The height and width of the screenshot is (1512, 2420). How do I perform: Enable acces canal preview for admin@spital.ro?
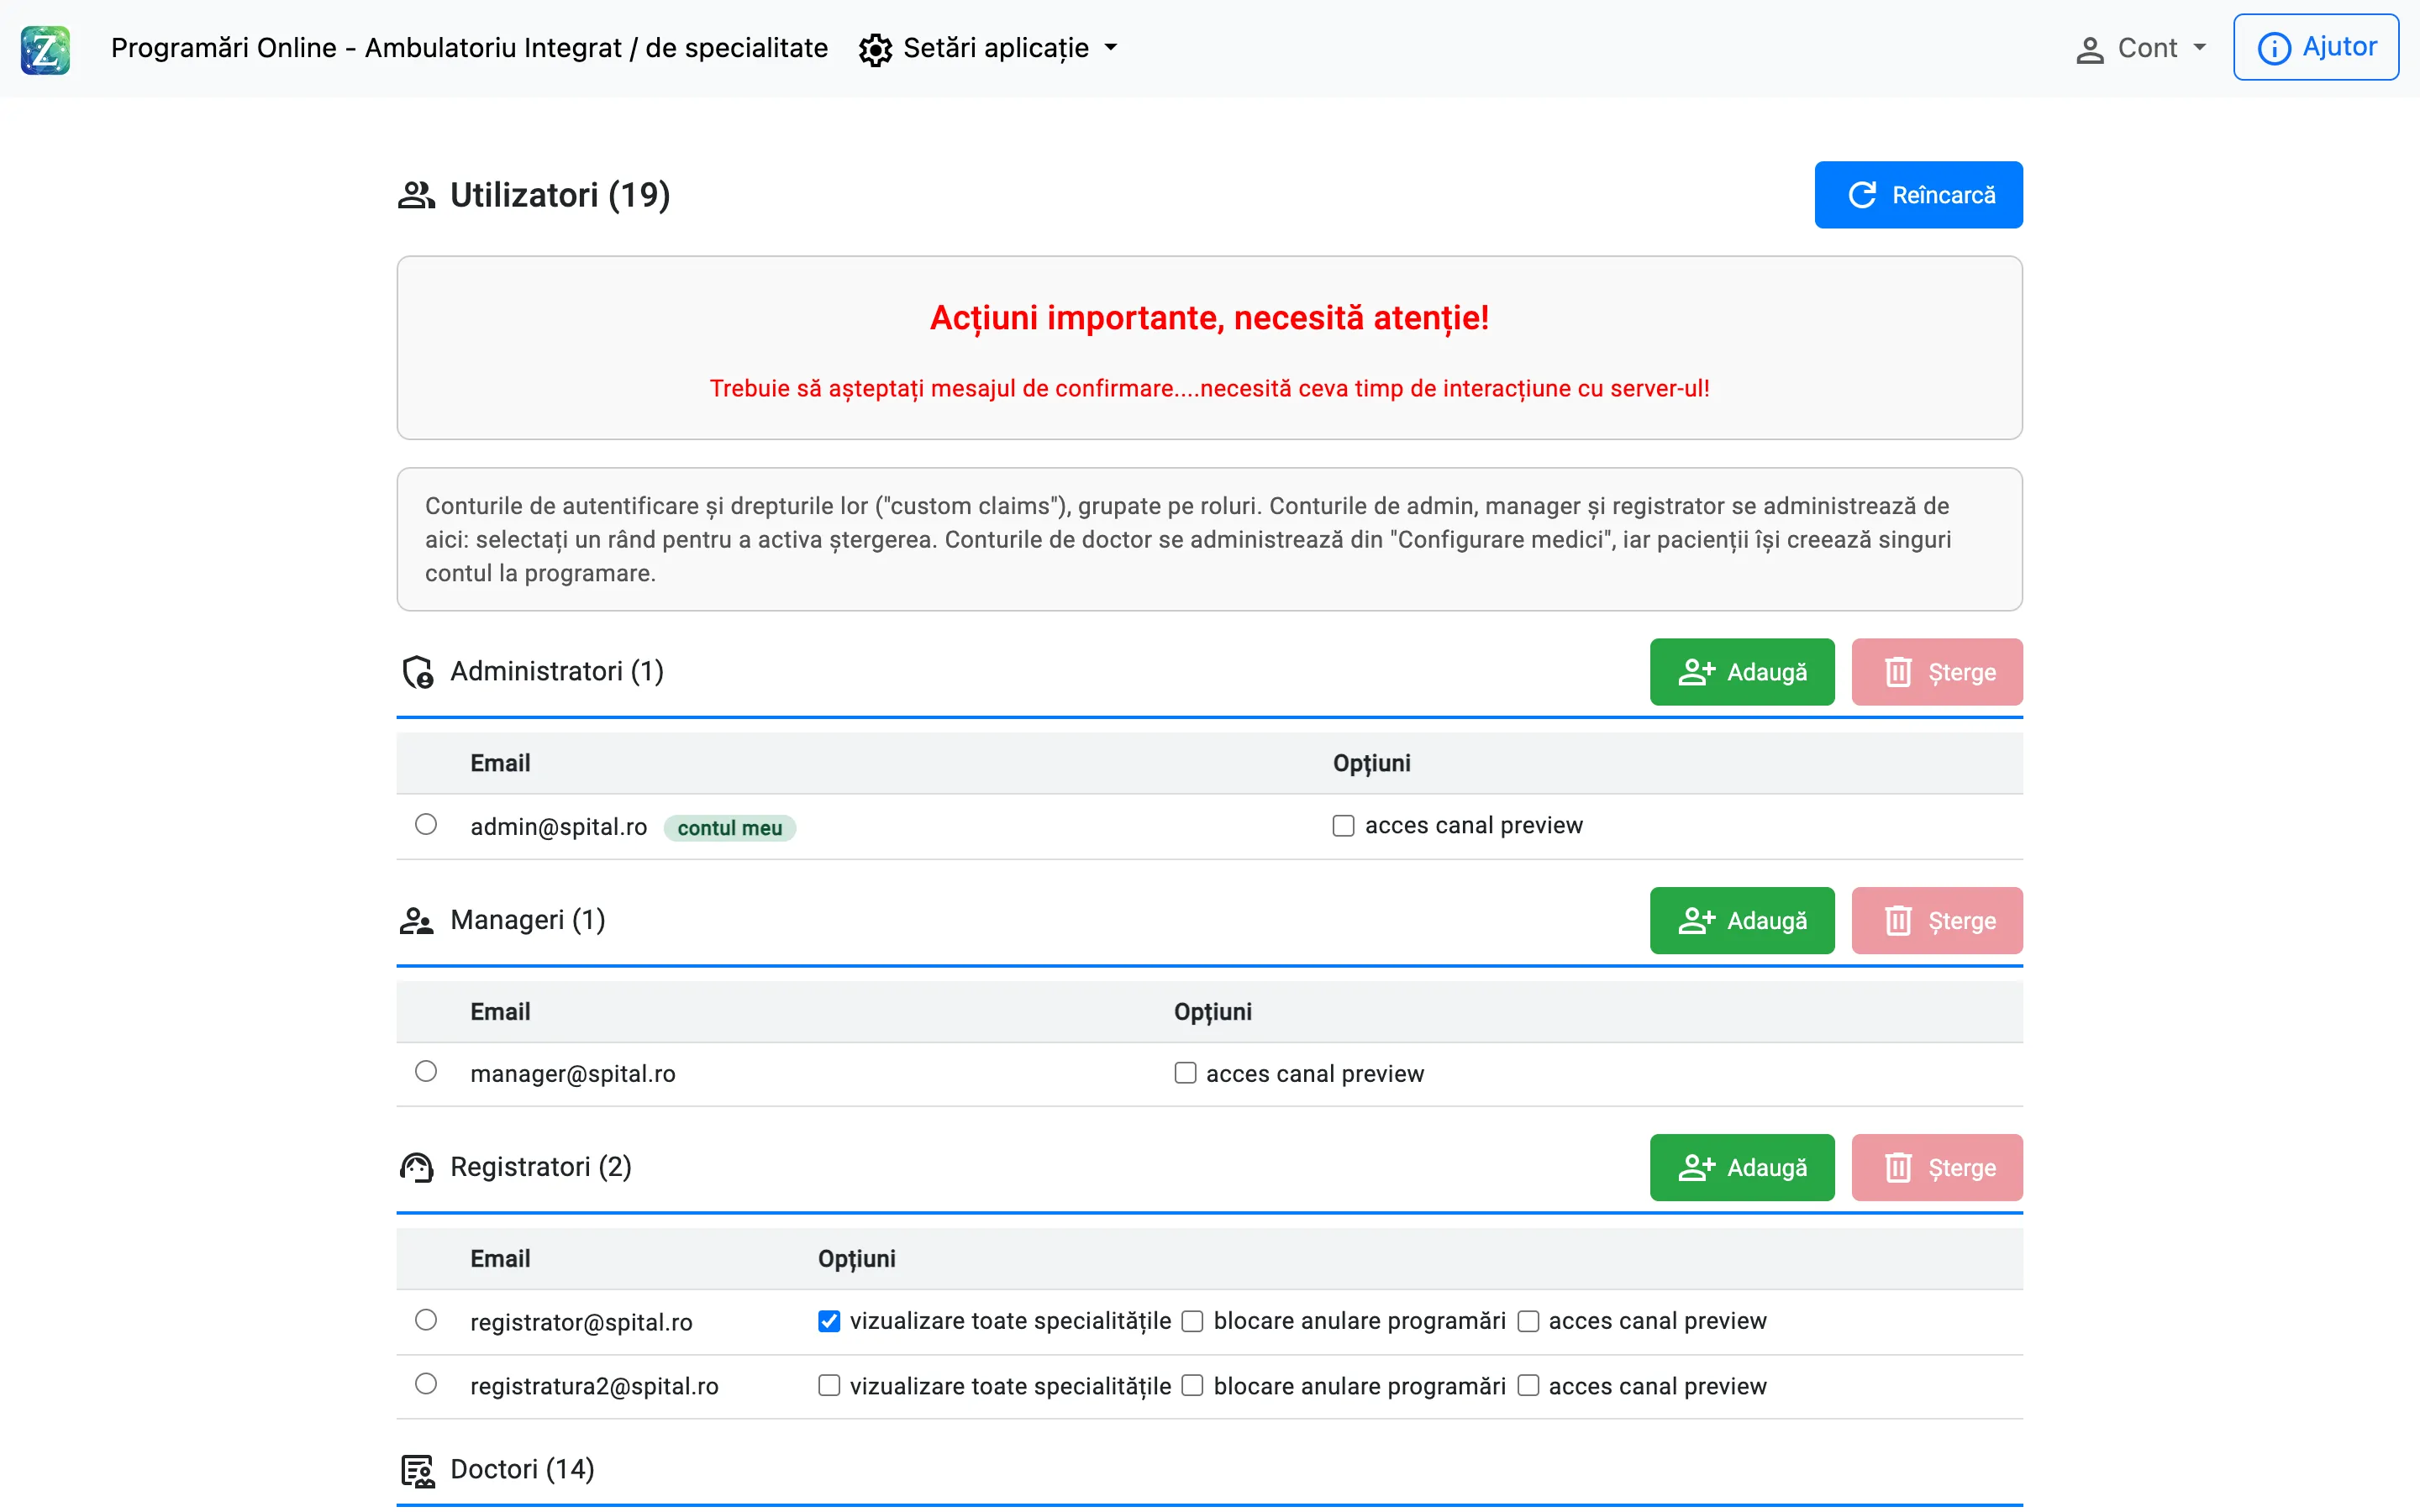[x=1343, y=826]
